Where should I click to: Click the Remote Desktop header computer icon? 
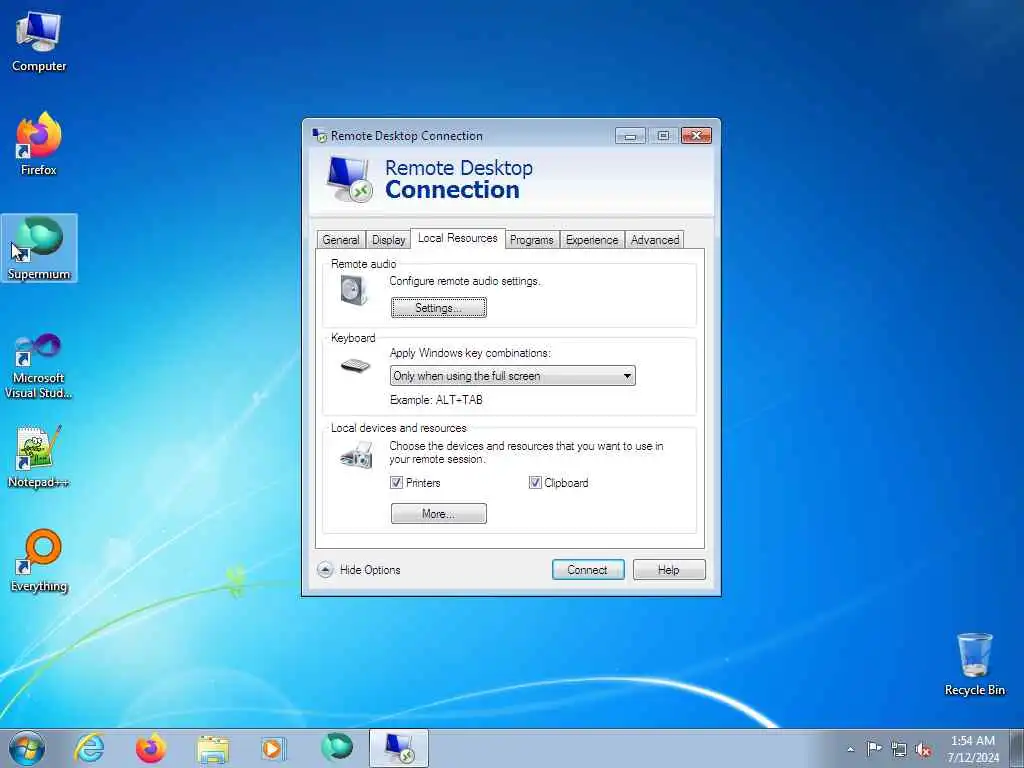coord(349,179)
